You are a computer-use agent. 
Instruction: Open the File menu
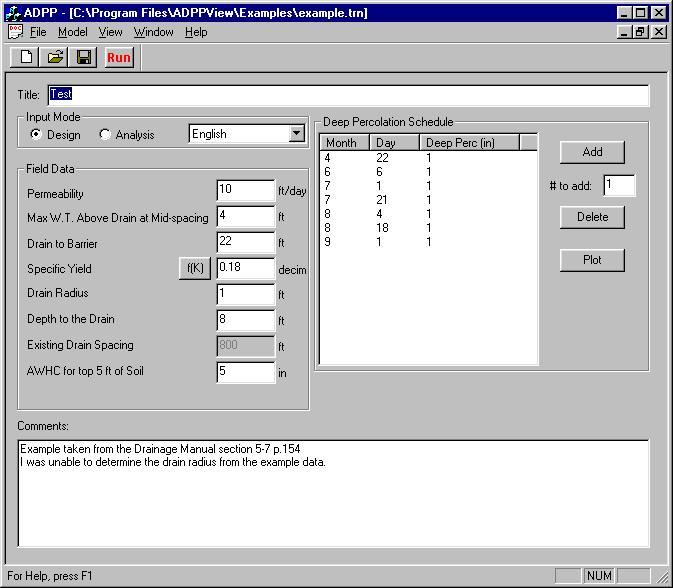click(38, 32)
